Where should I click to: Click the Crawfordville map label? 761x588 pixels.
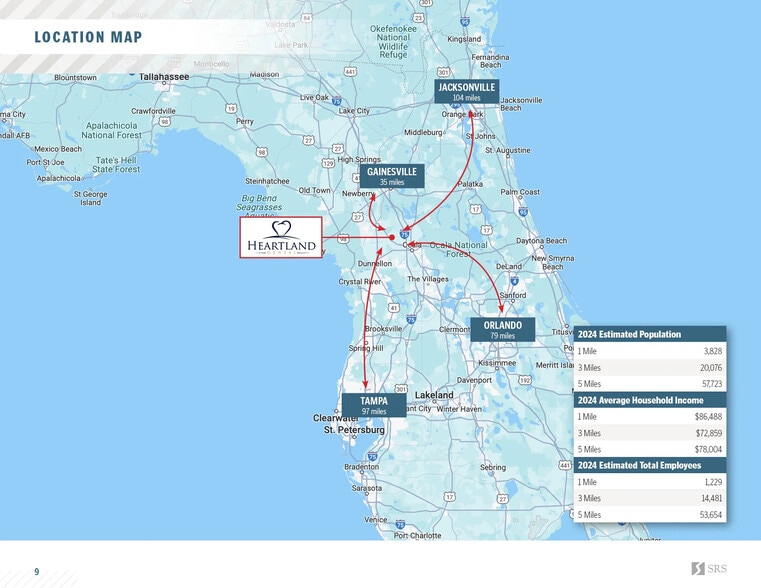click(153, 111)
